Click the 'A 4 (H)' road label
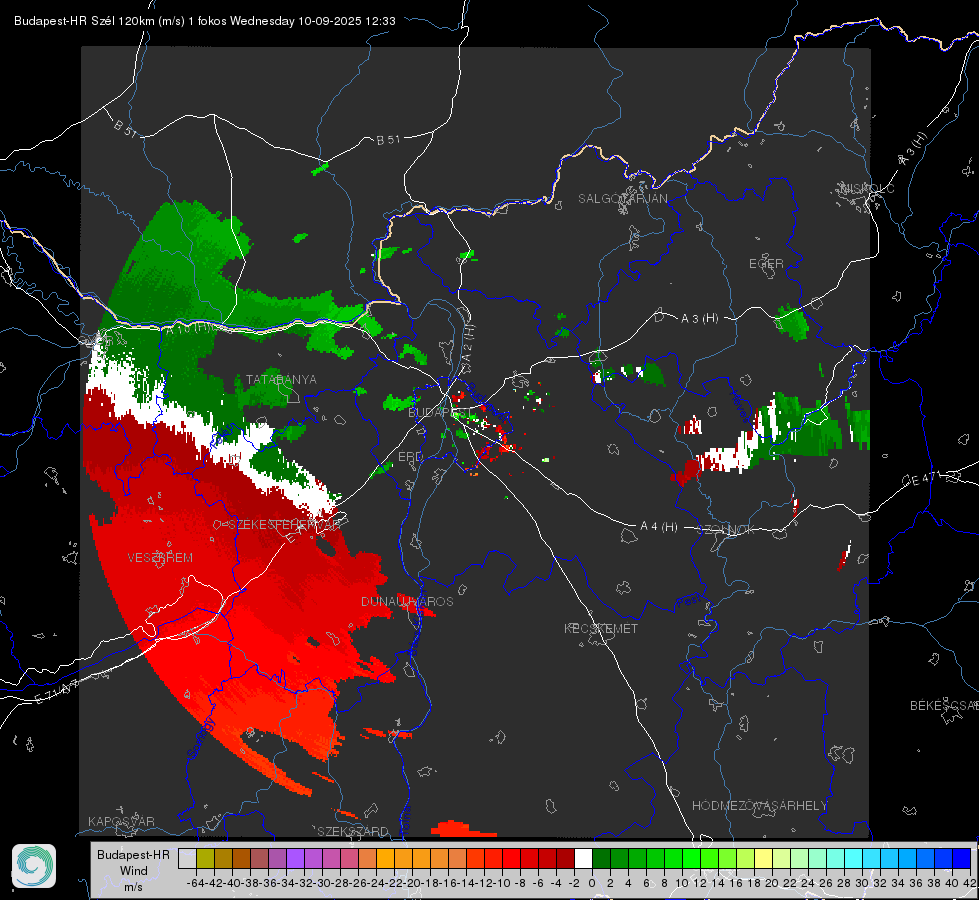Viewport: 979px width, 900px height. pyautogui.click(x=659, y=527)
